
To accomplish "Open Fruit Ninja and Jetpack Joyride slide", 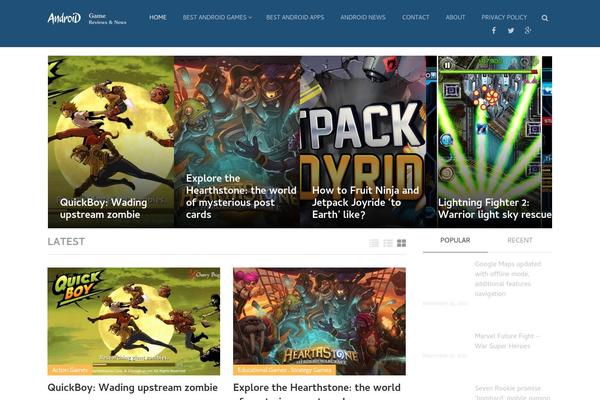I will tap(365, 202).
